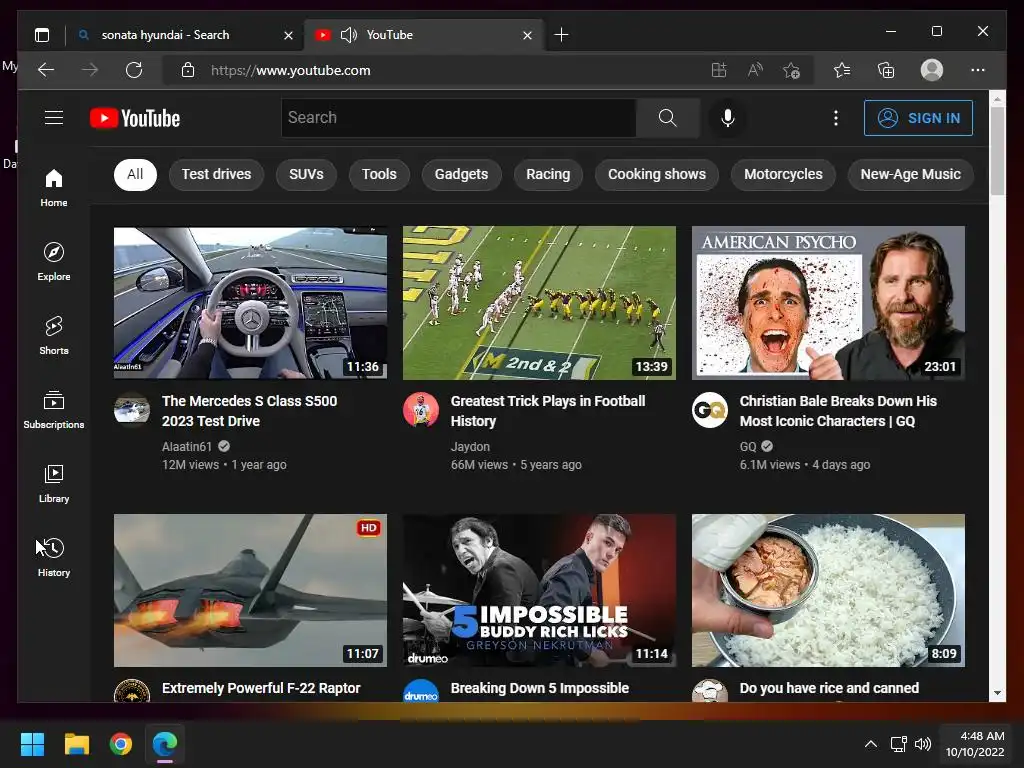Open Edge Settings and more menu

(x=978, y=70)
